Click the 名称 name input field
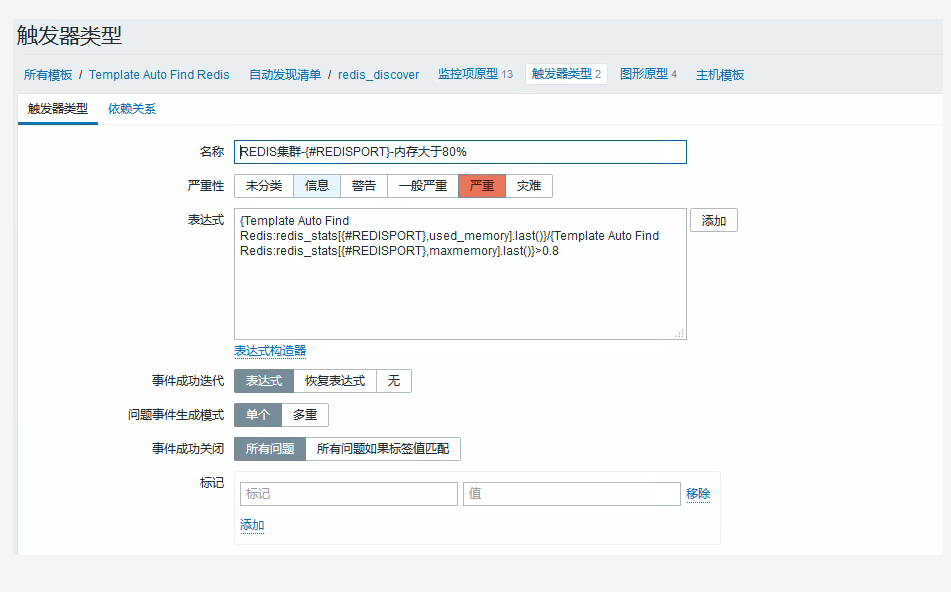 point(460,152)
